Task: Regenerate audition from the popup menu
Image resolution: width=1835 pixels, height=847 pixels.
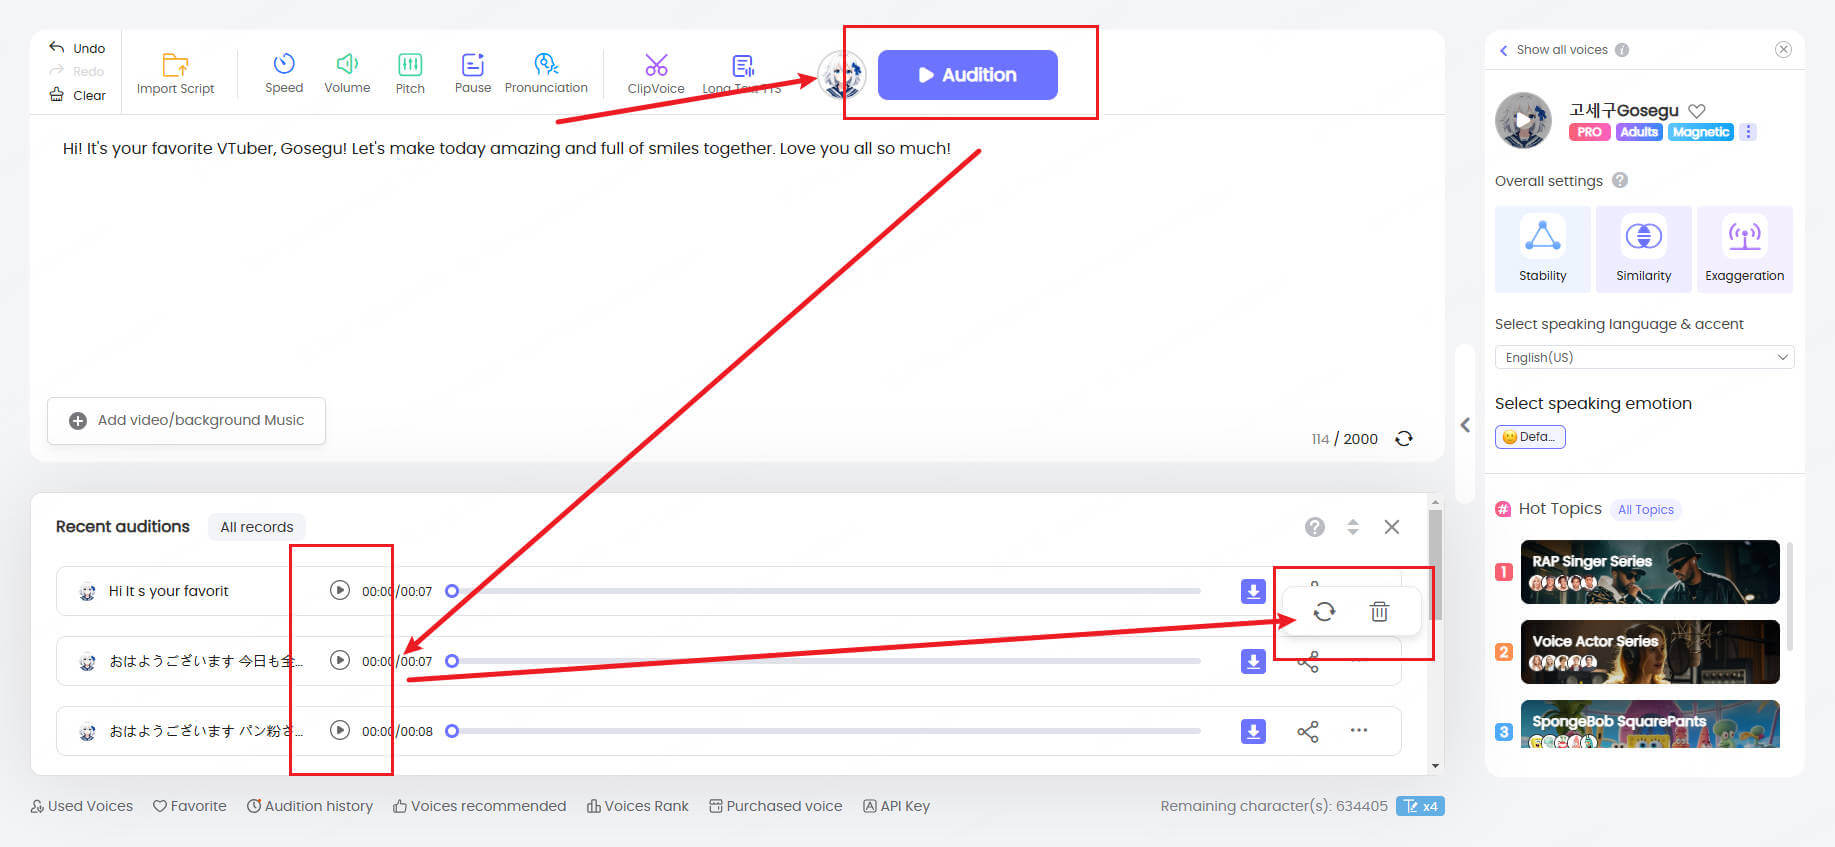Action: 1324,611
